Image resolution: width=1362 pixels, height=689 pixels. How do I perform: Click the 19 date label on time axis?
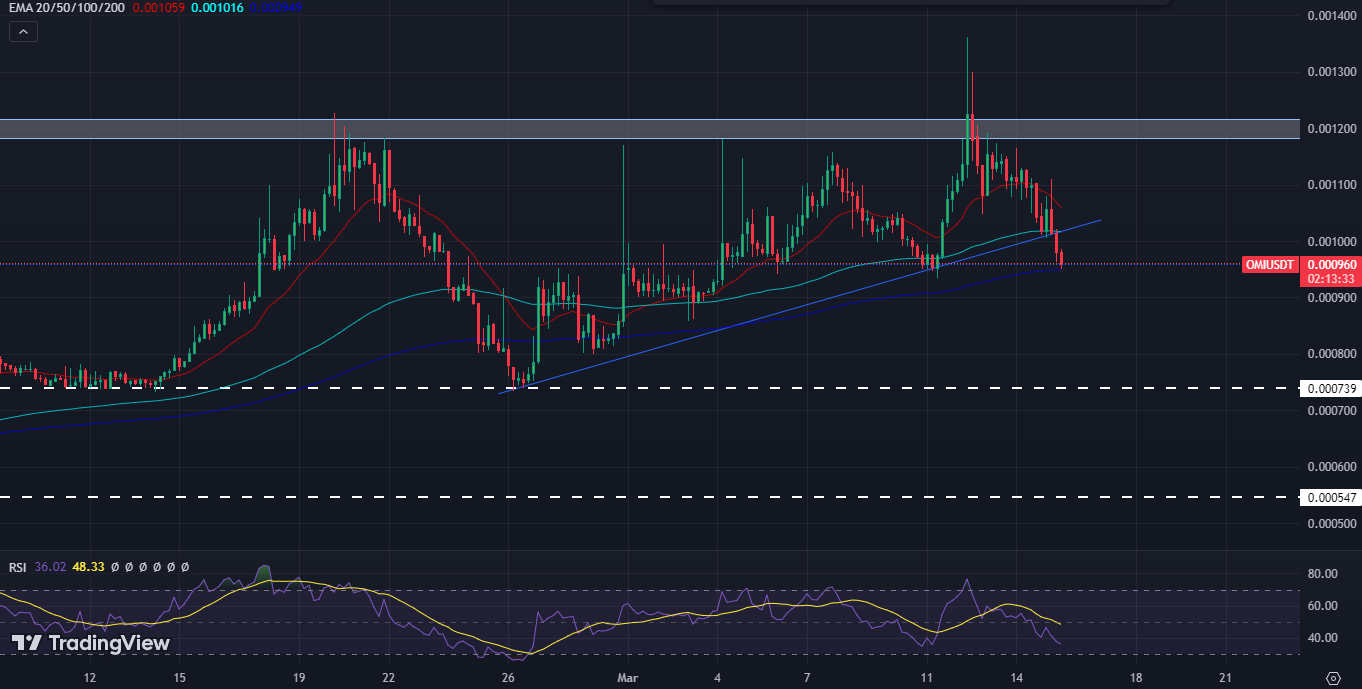[299, 677]
